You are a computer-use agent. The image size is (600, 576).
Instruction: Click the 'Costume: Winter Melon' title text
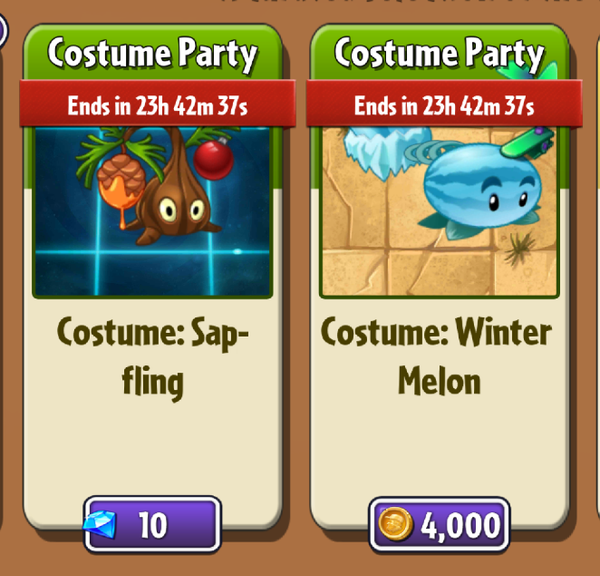[436, 354]
